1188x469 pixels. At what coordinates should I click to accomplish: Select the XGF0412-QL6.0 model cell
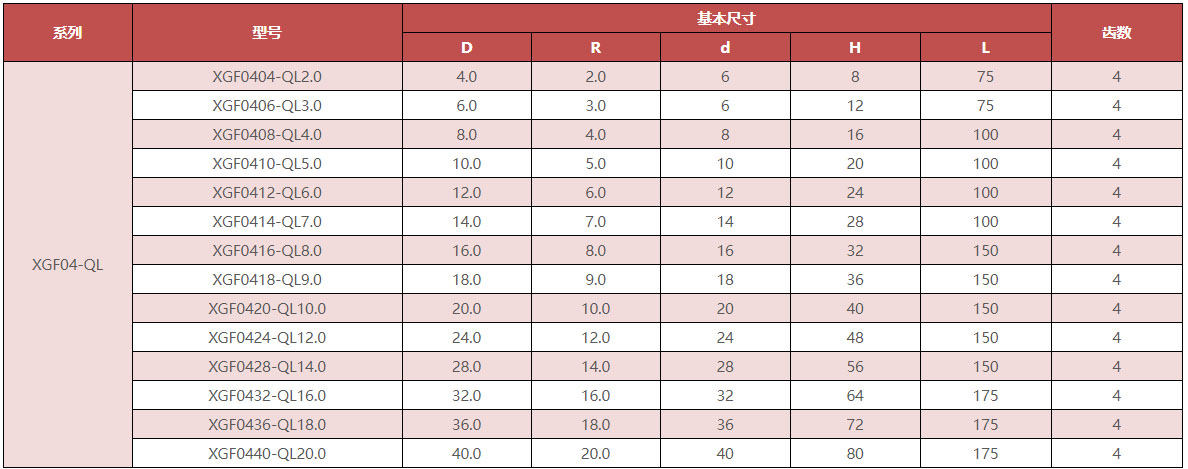click(267, 192)
